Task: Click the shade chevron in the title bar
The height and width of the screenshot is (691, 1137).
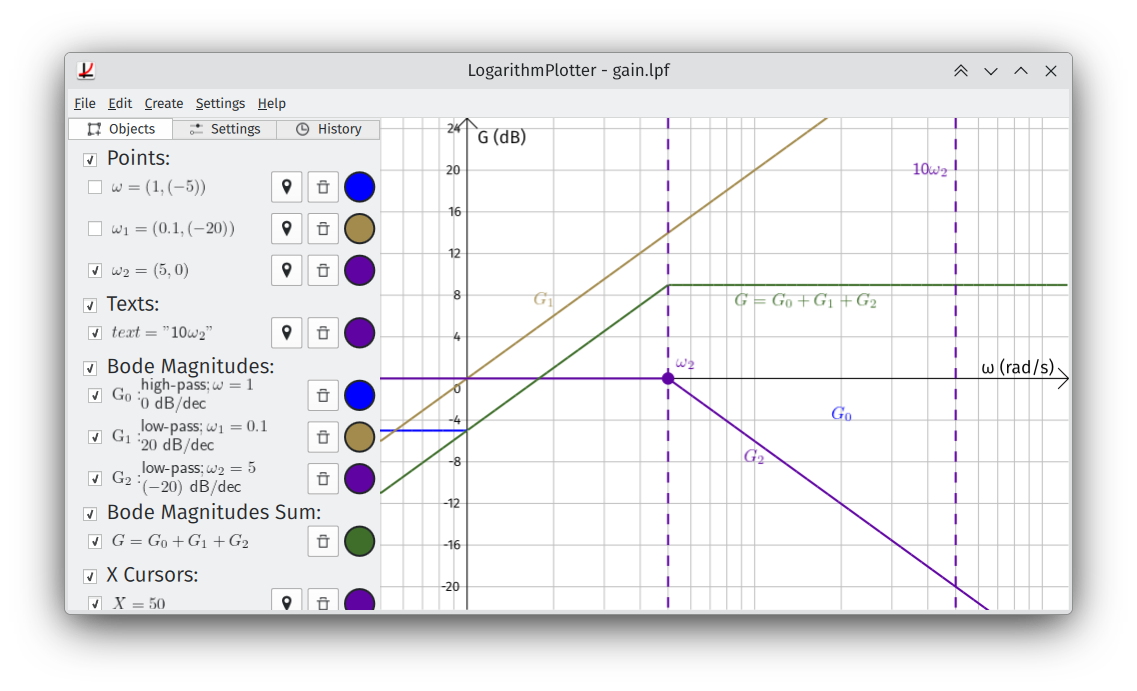Action: click(x=960, y=70)
